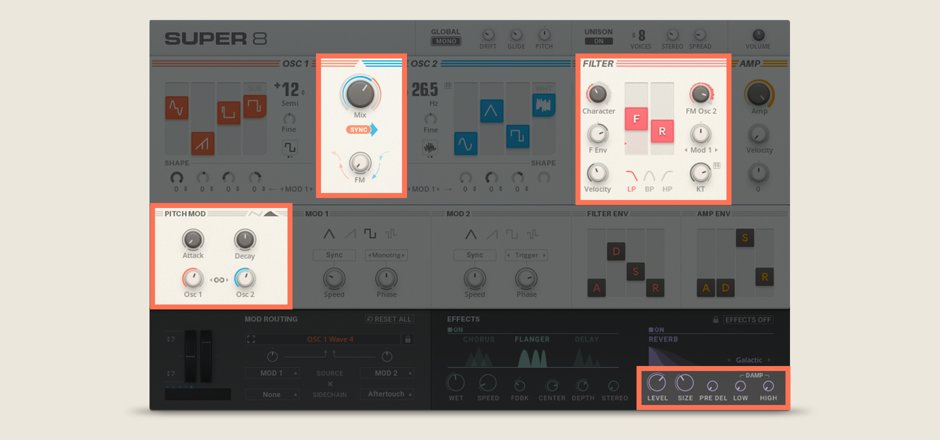Switch to the CHORUS effect tab
The width and height of the screenshot is (940, 440).
click(478, 339)
